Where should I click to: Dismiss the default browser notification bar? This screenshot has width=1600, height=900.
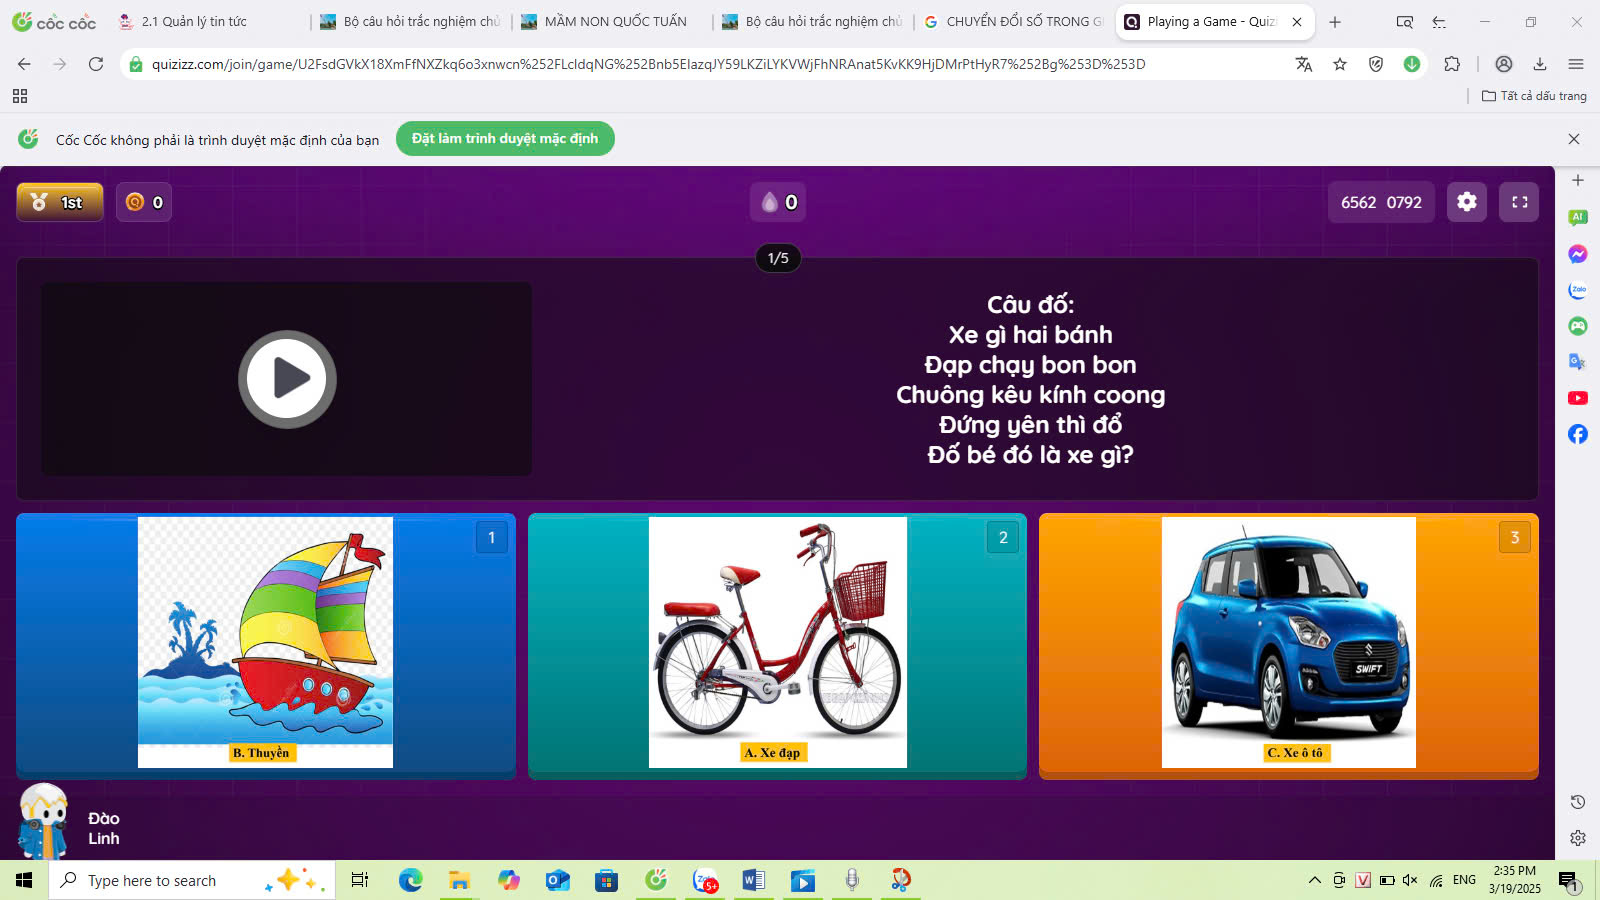point(1573,139)
